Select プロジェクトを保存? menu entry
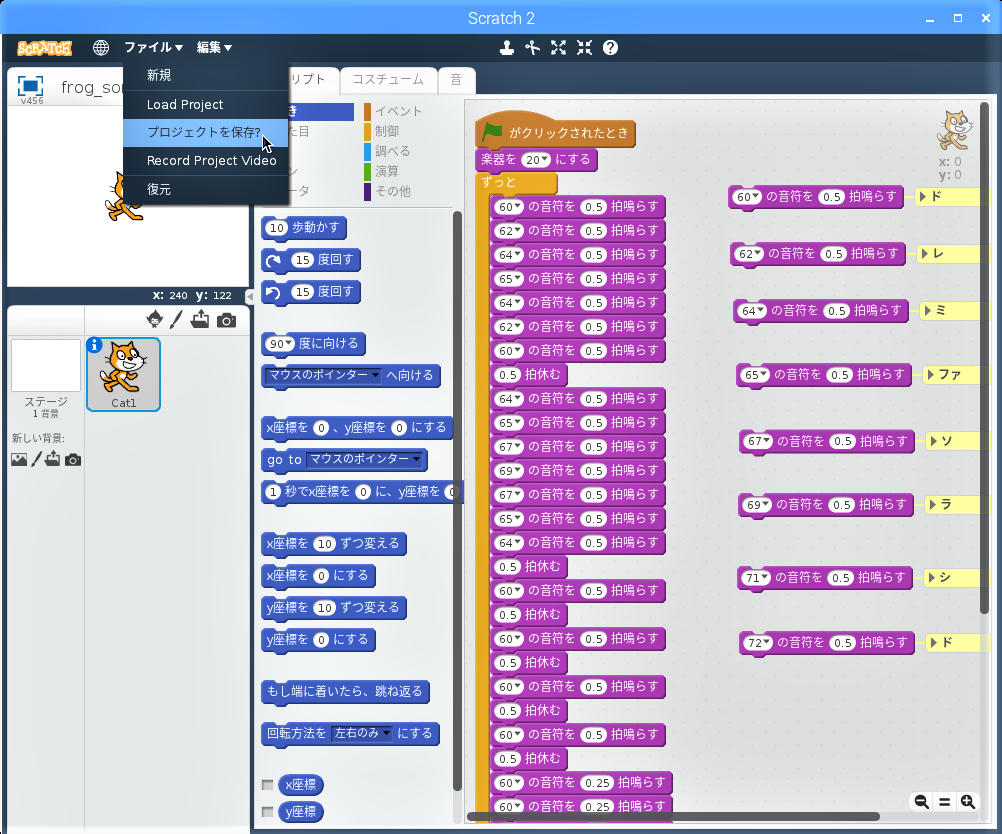This screenshot has height=834, width=1002. tap(206, 132)
